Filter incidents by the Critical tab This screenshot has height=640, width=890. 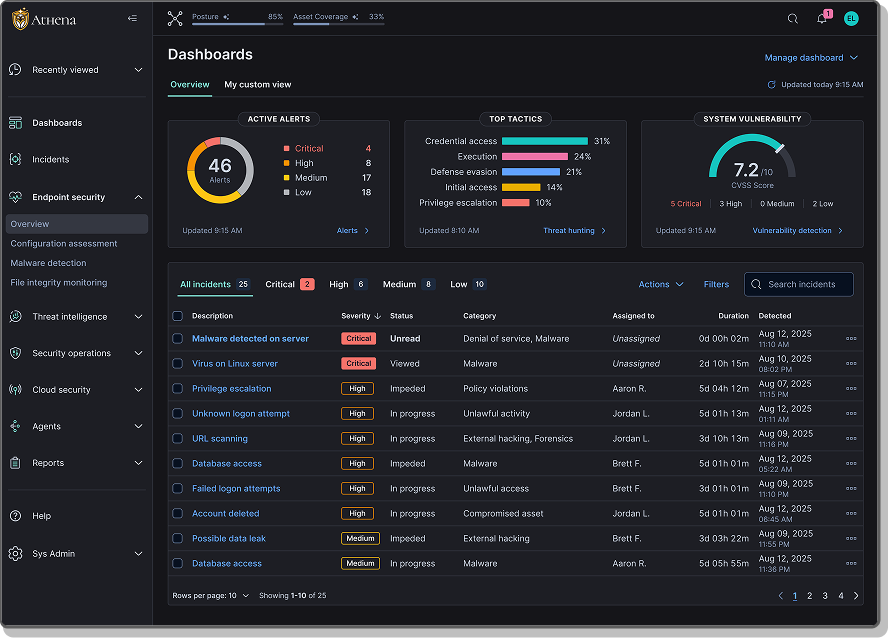(x=289, y=285)
